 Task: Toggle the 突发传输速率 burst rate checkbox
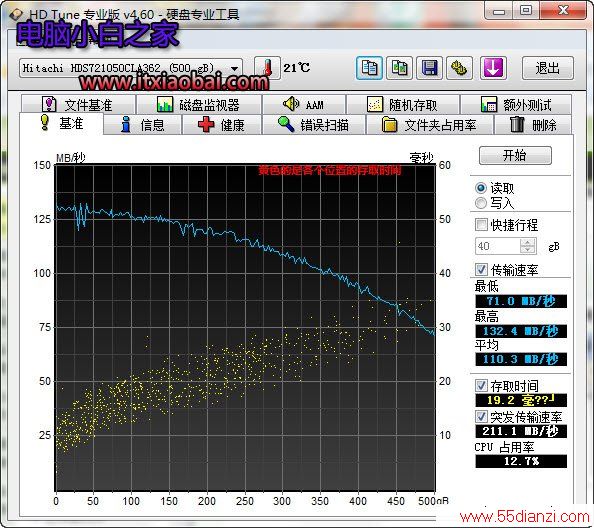pos(481,417)
